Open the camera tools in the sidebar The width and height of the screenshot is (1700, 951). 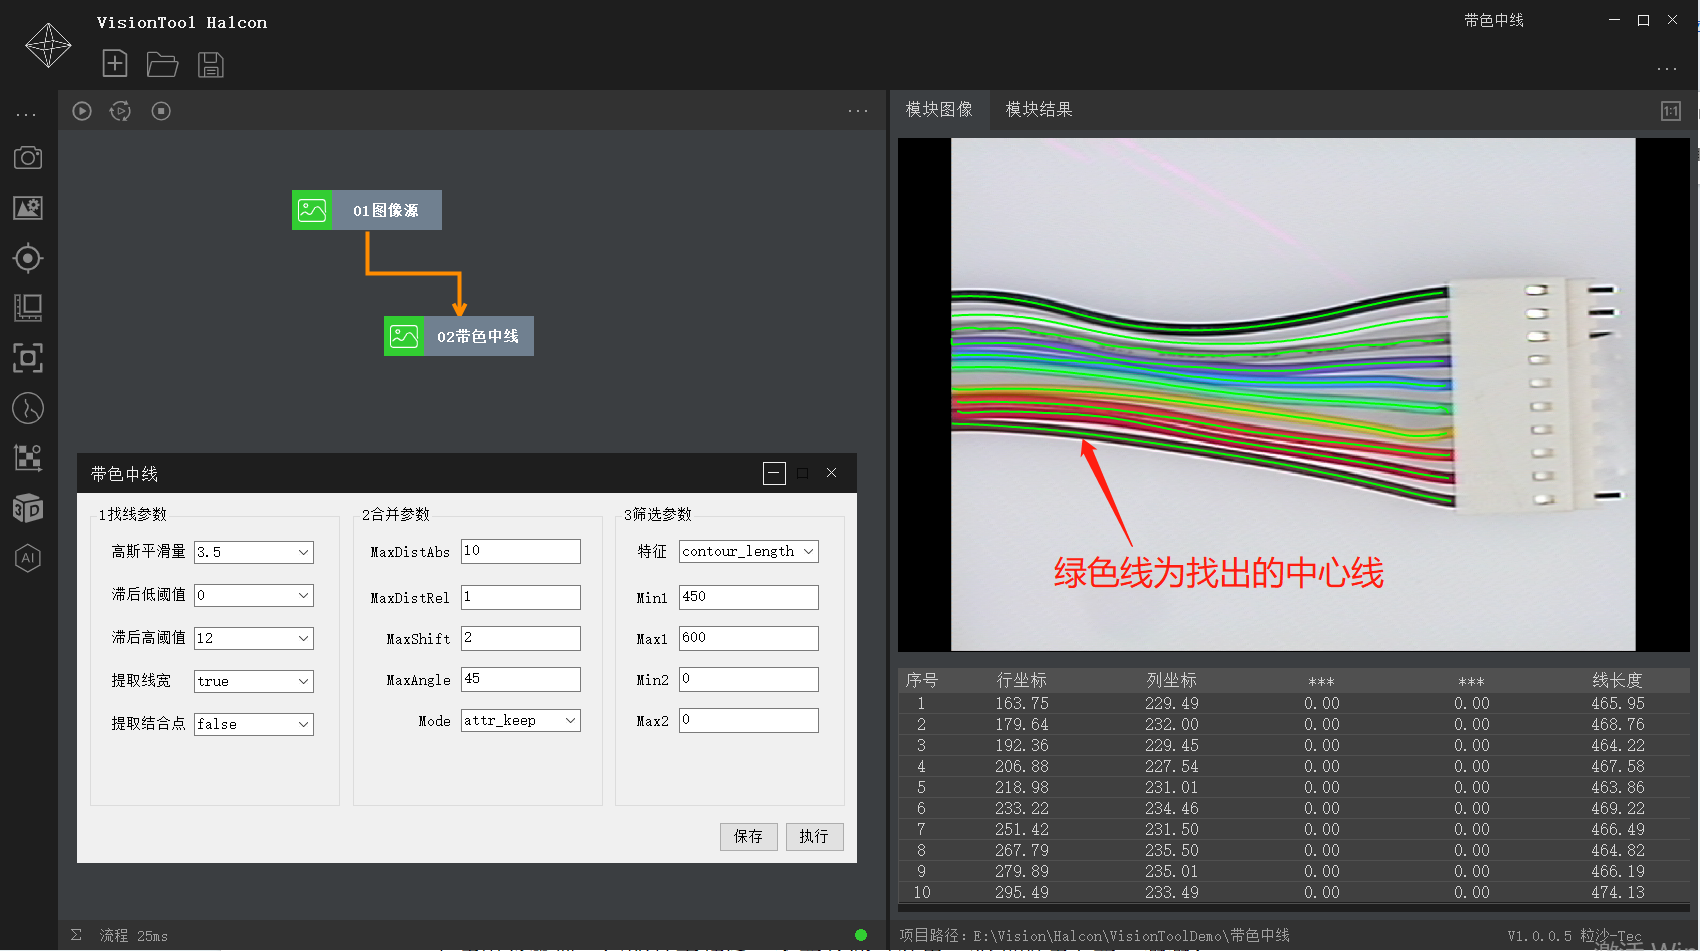[x=28, y=158]
